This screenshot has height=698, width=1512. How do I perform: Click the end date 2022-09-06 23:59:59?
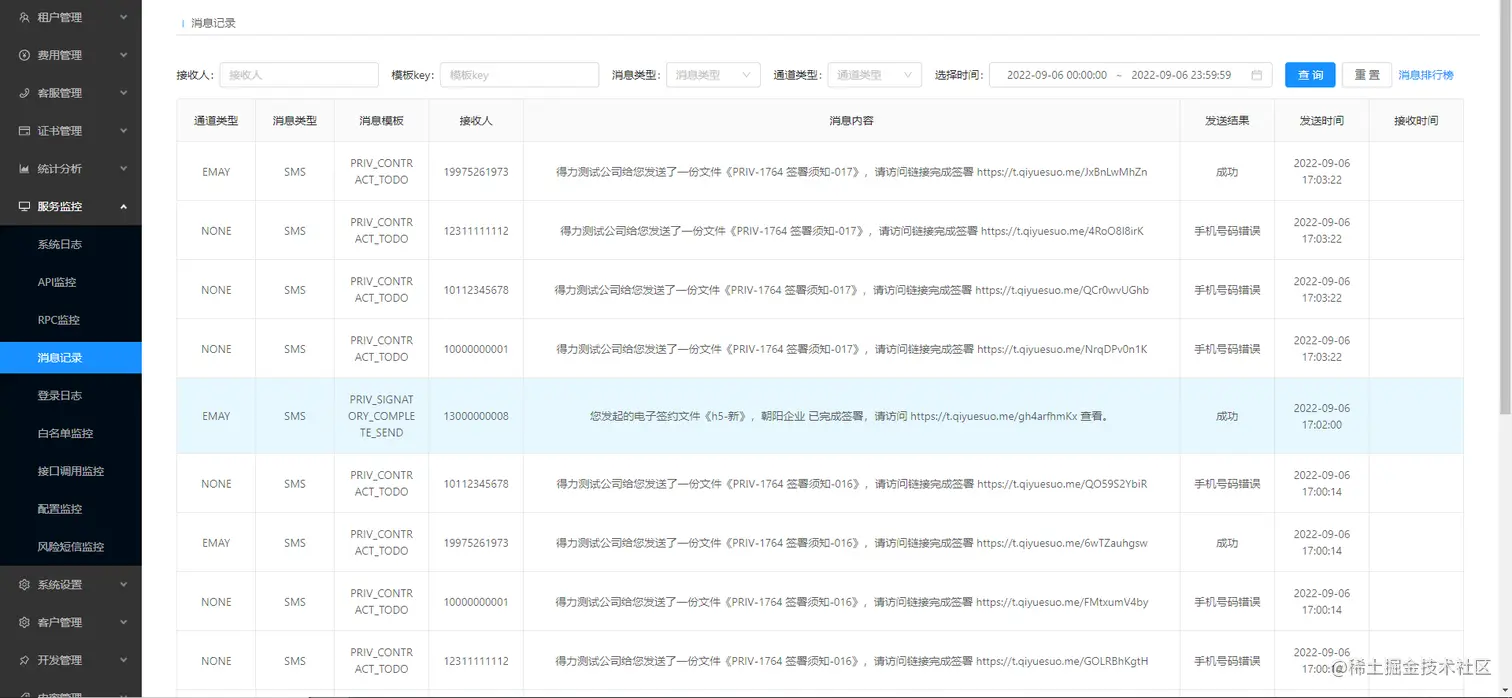(1181, 75)
